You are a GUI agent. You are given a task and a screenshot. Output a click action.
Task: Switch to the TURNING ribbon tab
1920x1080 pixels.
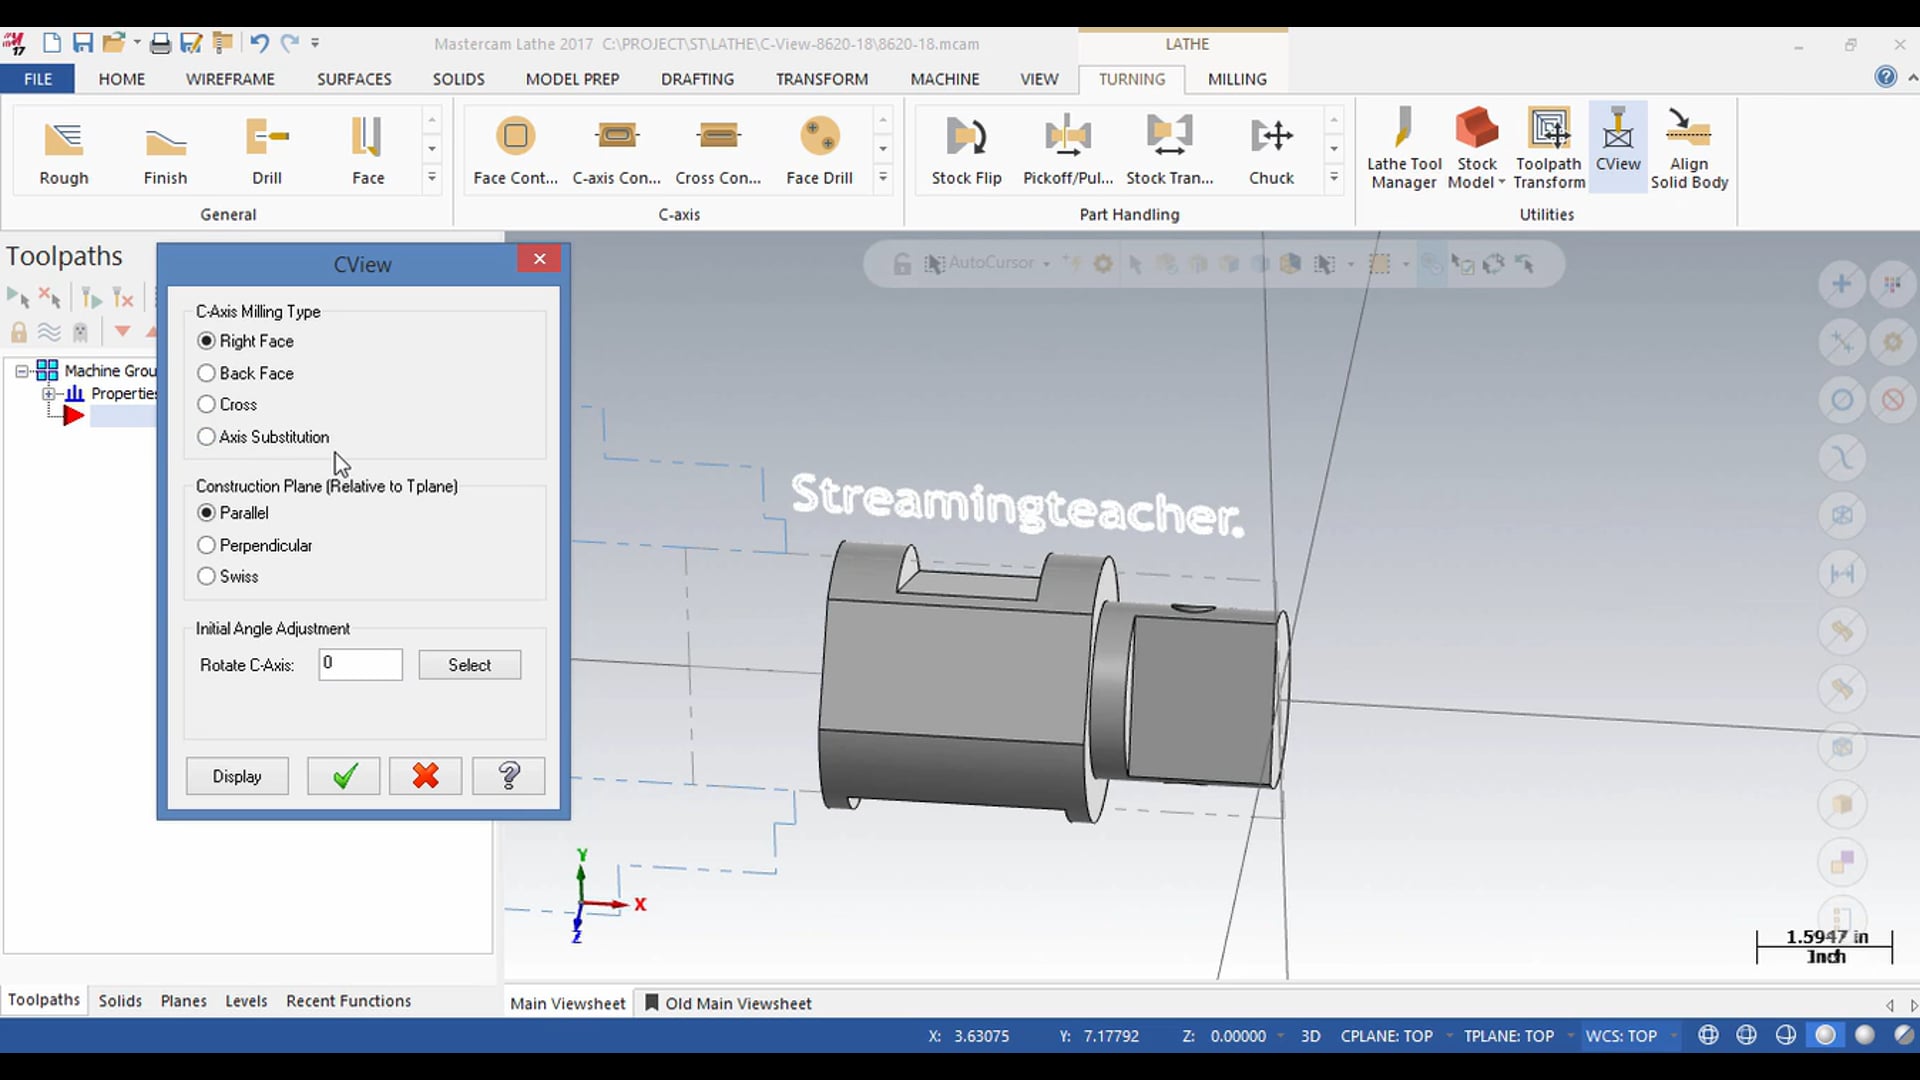point(1130,78)
